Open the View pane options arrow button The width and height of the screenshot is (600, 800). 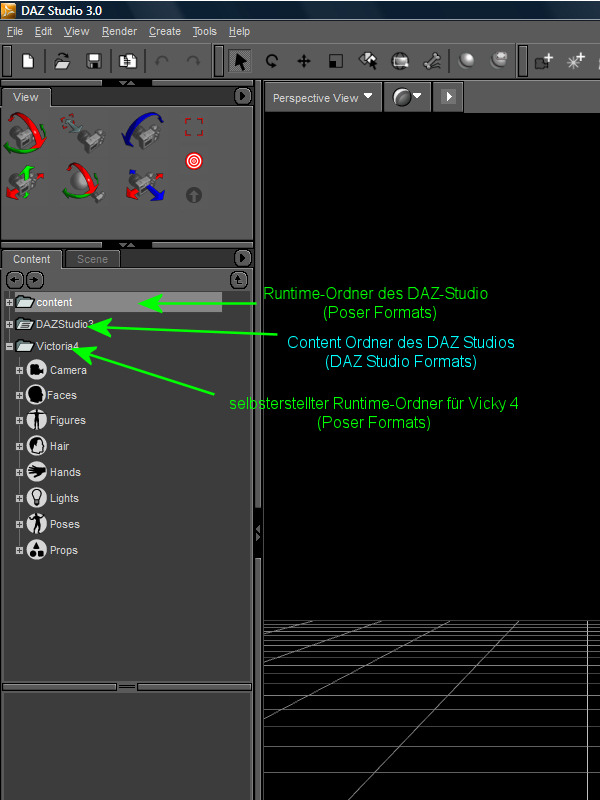[242, 96]
